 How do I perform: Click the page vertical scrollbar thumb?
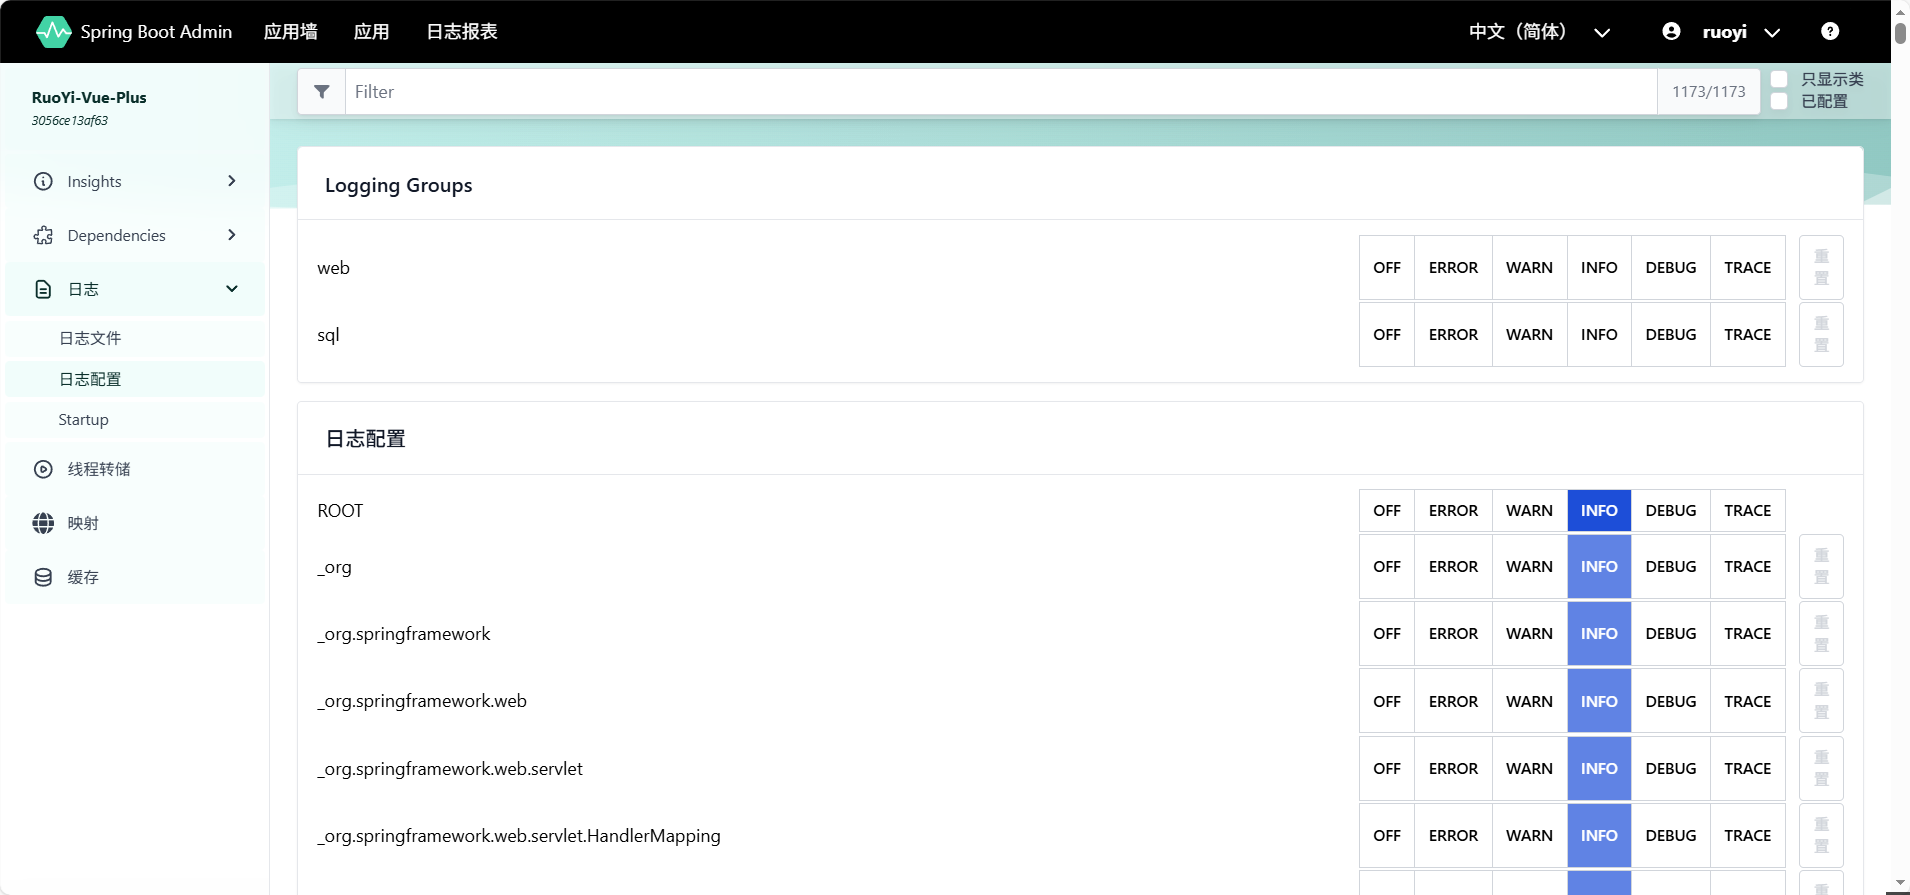point(1900,30)
